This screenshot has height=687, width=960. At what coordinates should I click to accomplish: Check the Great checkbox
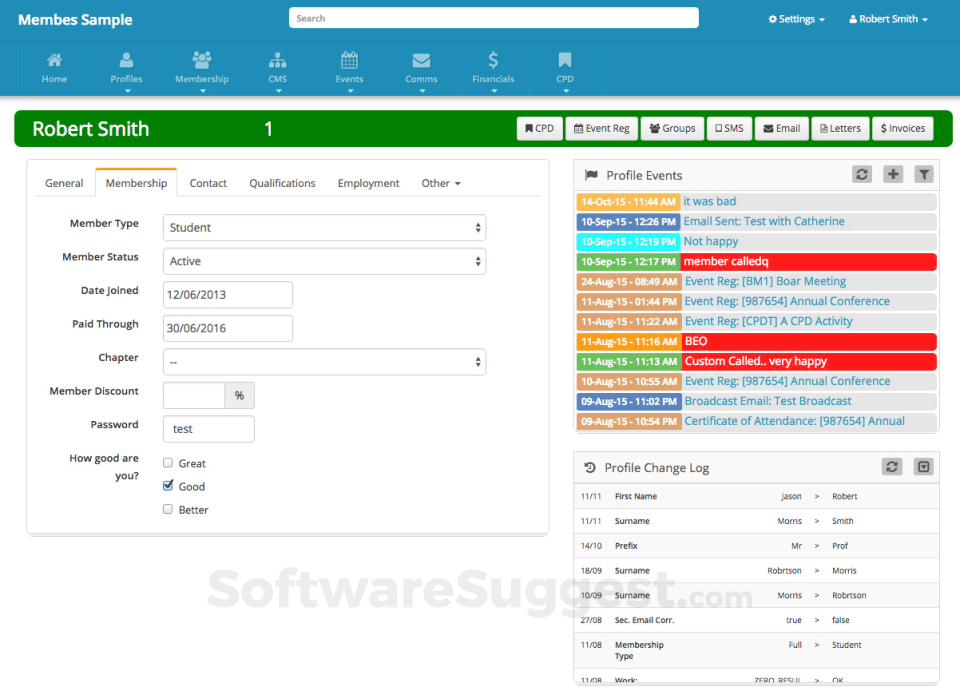pos(167,463)
